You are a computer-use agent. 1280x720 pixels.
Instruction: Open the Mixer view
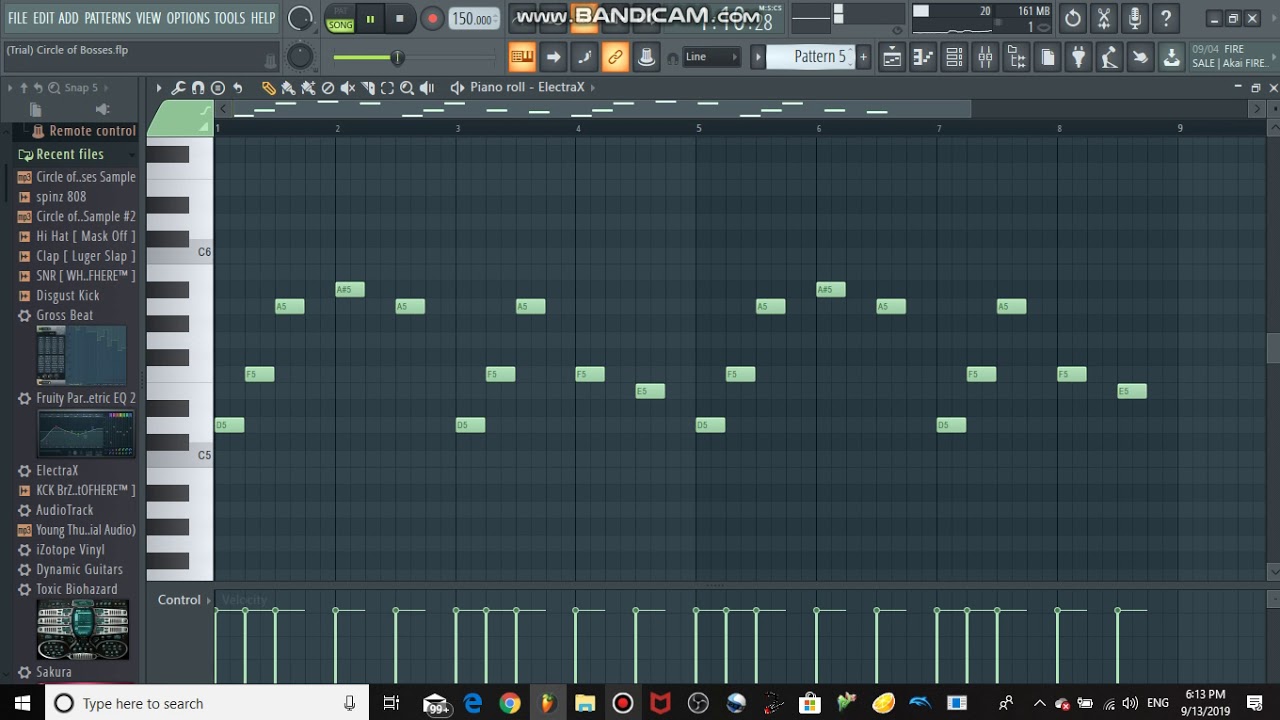985,57
